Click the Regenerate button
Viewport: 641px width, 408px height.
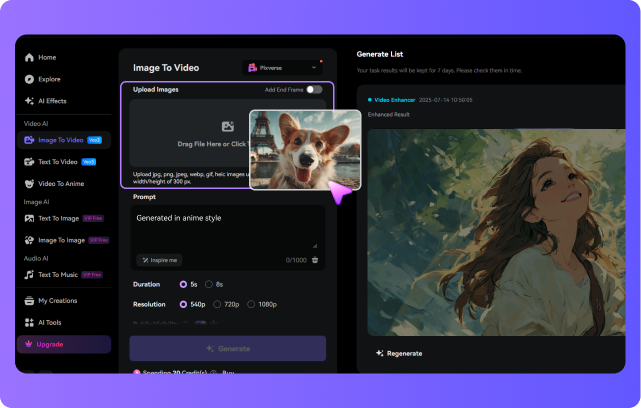(399, 353)
